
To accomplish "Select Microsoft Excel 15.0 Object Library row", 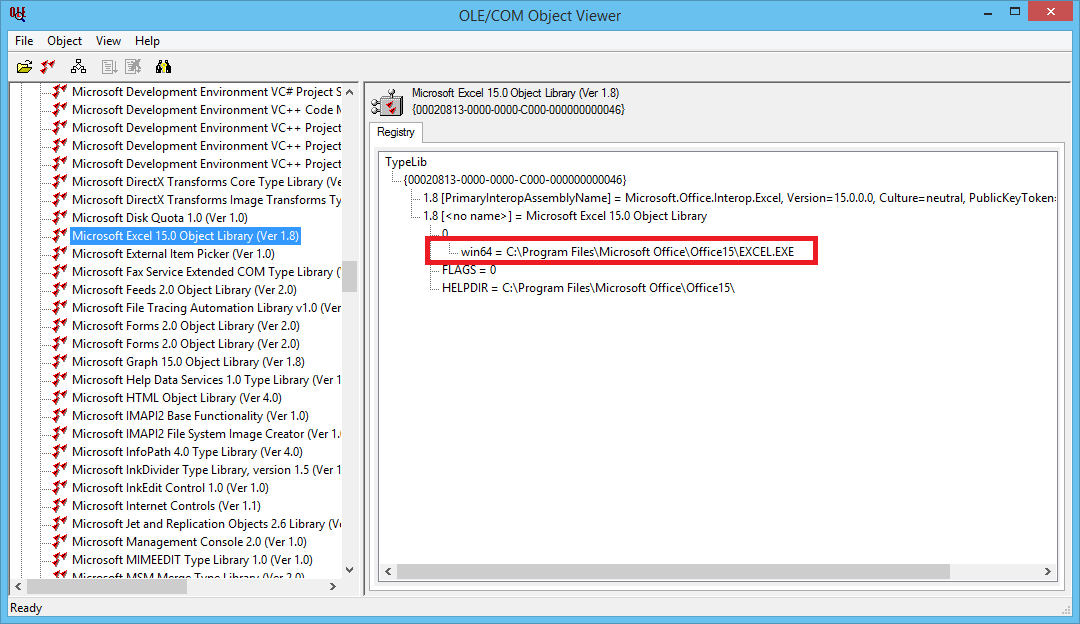I will 185,236.
